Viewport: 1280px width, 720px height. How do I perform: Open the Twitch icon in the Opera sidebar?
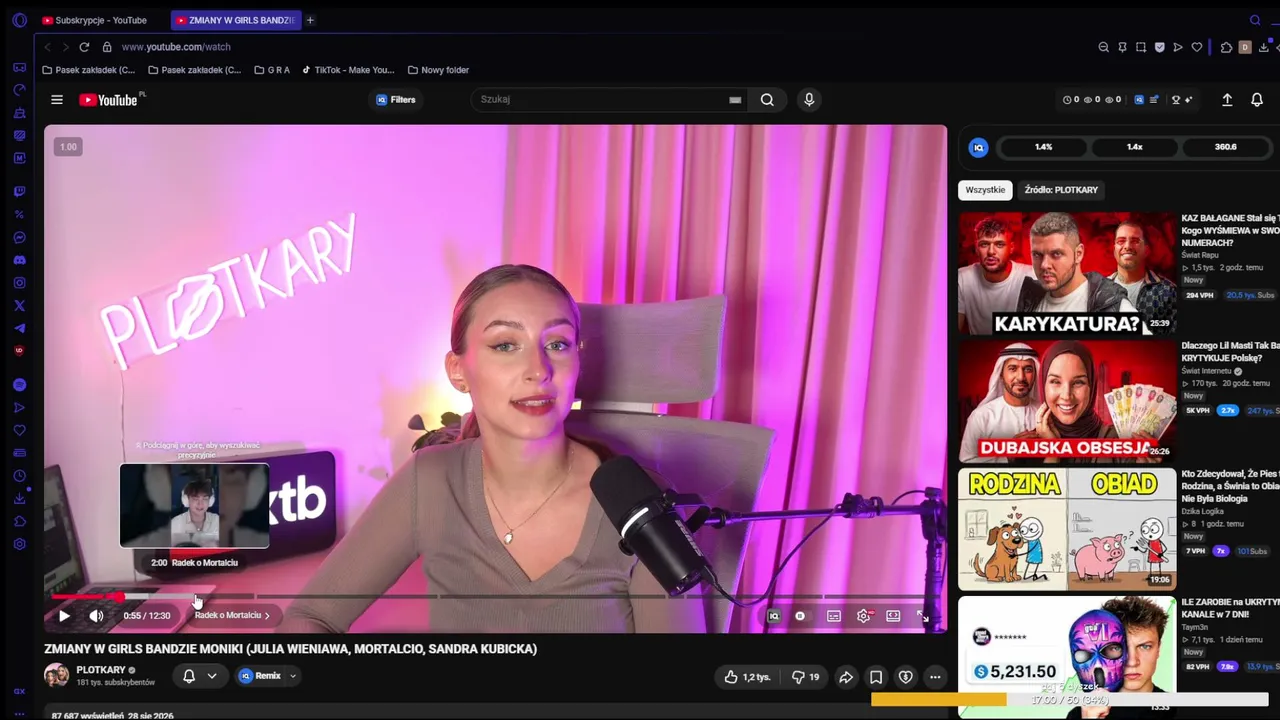[19, 191]
